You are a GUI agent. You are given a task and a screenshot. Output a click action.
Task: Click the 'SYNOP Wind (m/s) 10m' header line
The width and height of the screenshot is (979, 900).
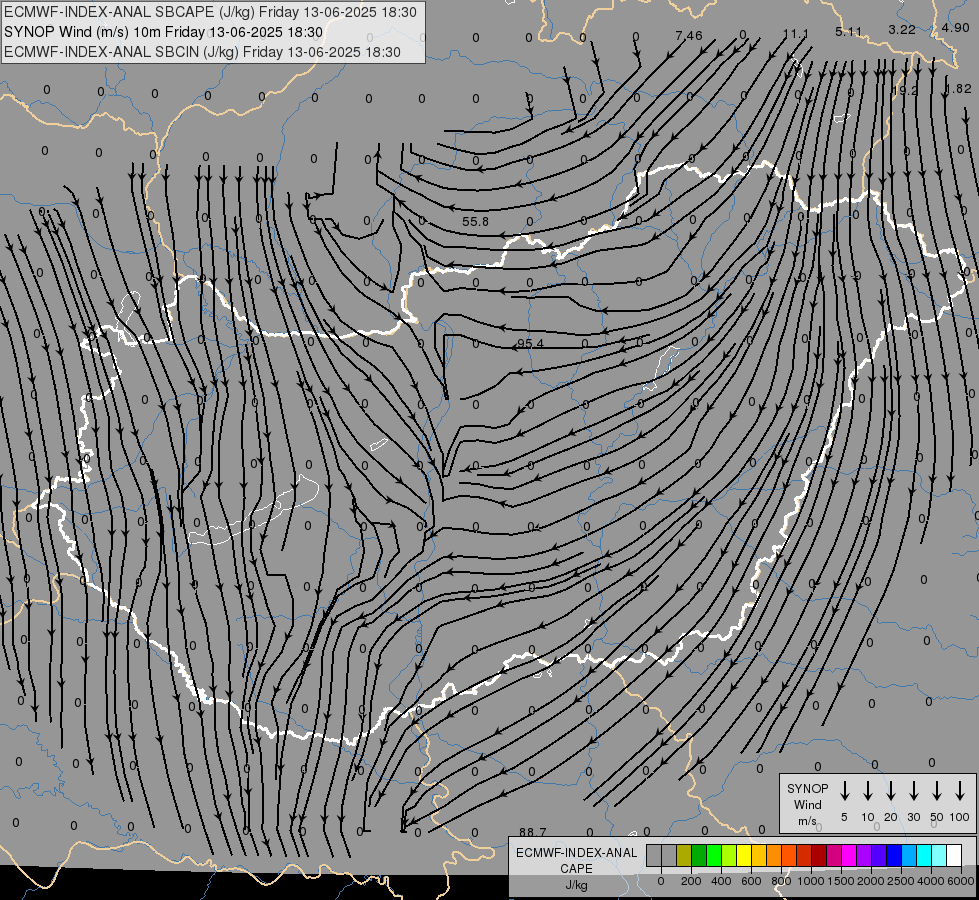coord(164,32)
